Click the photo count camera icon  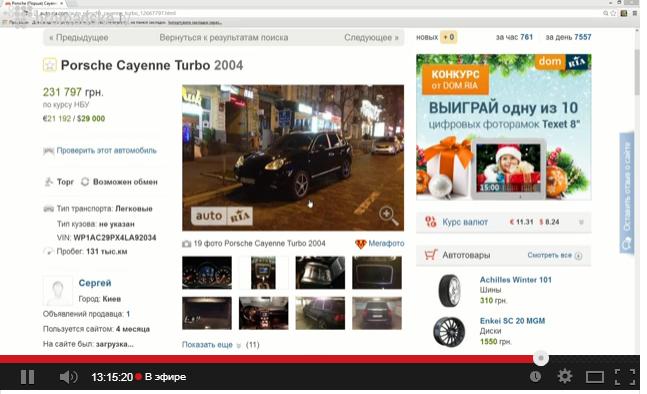pos(187,244)
